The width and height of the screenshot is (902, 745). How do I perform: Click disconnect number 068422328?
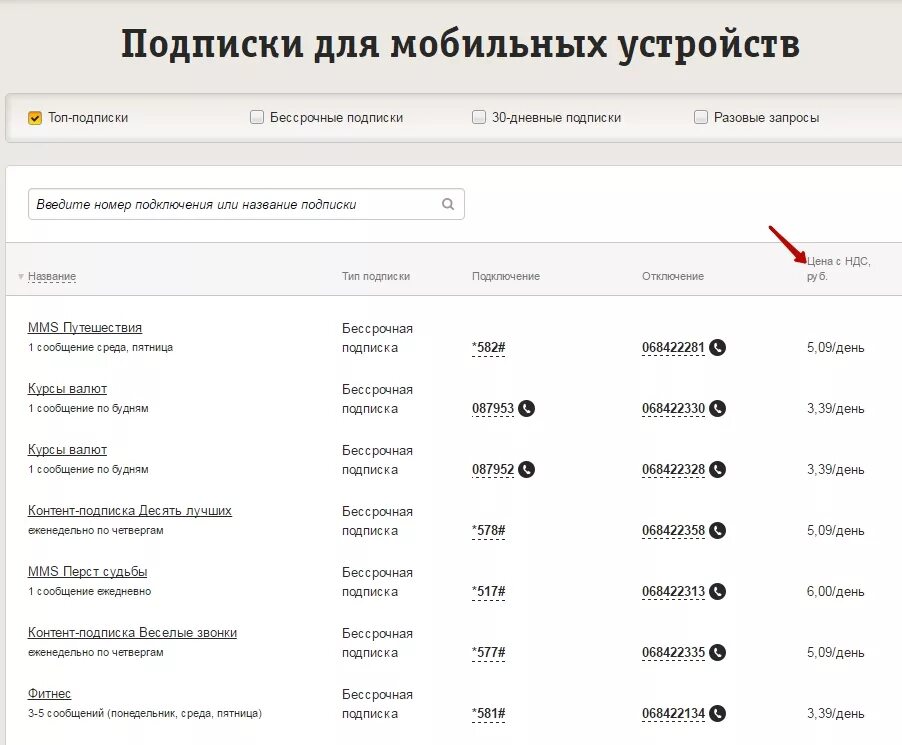point(673,469)
